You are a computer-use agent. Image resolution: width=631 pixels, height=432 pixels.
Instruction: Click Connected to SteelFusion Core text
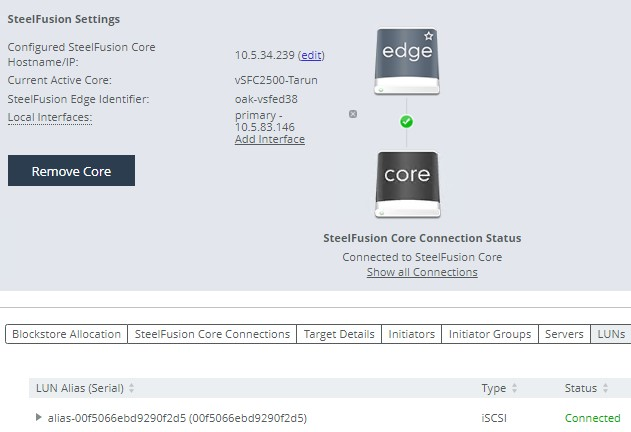pos(422,257)
